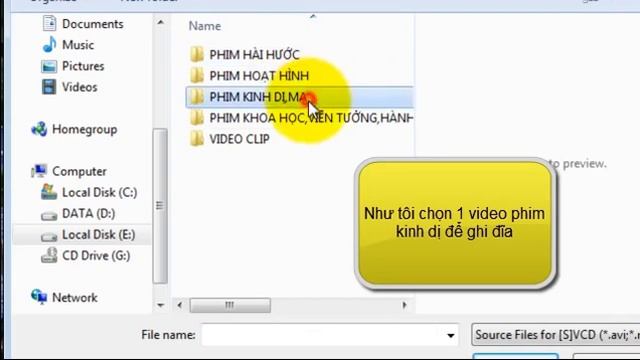
Task: Select the PHIM KHOA HỌC,VIỄN TƯỞNG folder
Action: coord(311,118)
